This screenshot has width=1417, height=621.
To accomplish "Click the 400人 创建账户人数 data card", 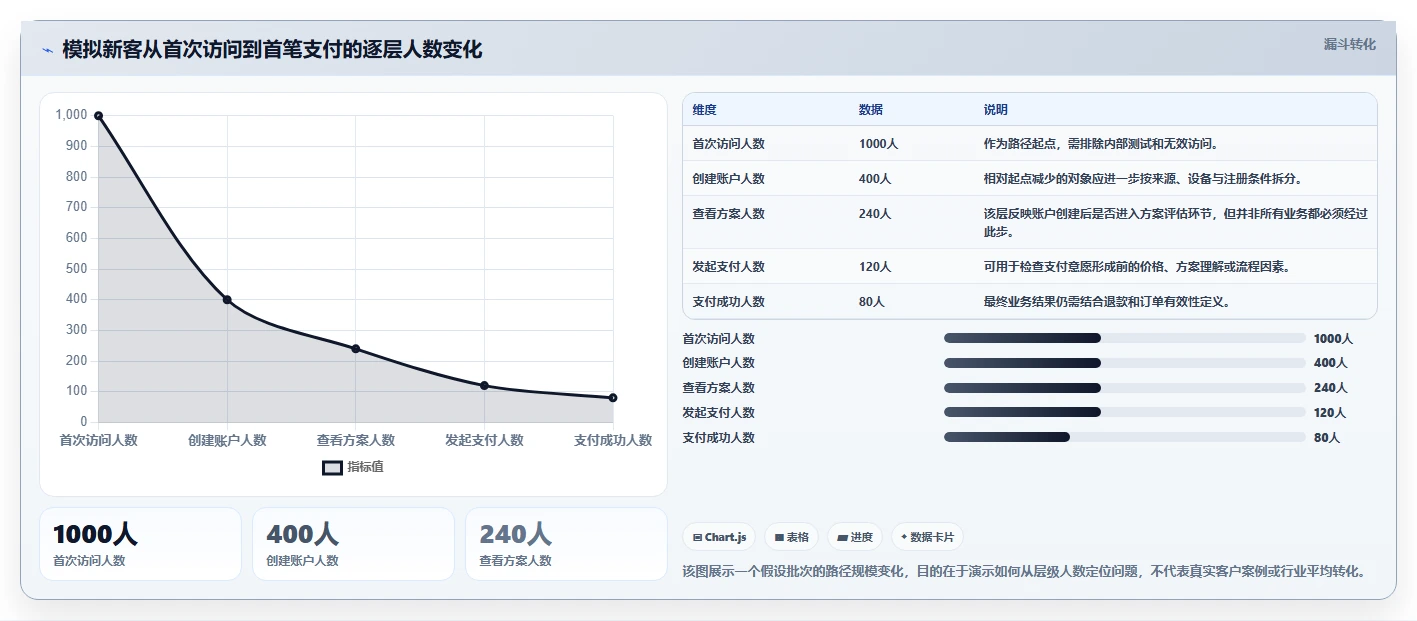I will point(353,544).
